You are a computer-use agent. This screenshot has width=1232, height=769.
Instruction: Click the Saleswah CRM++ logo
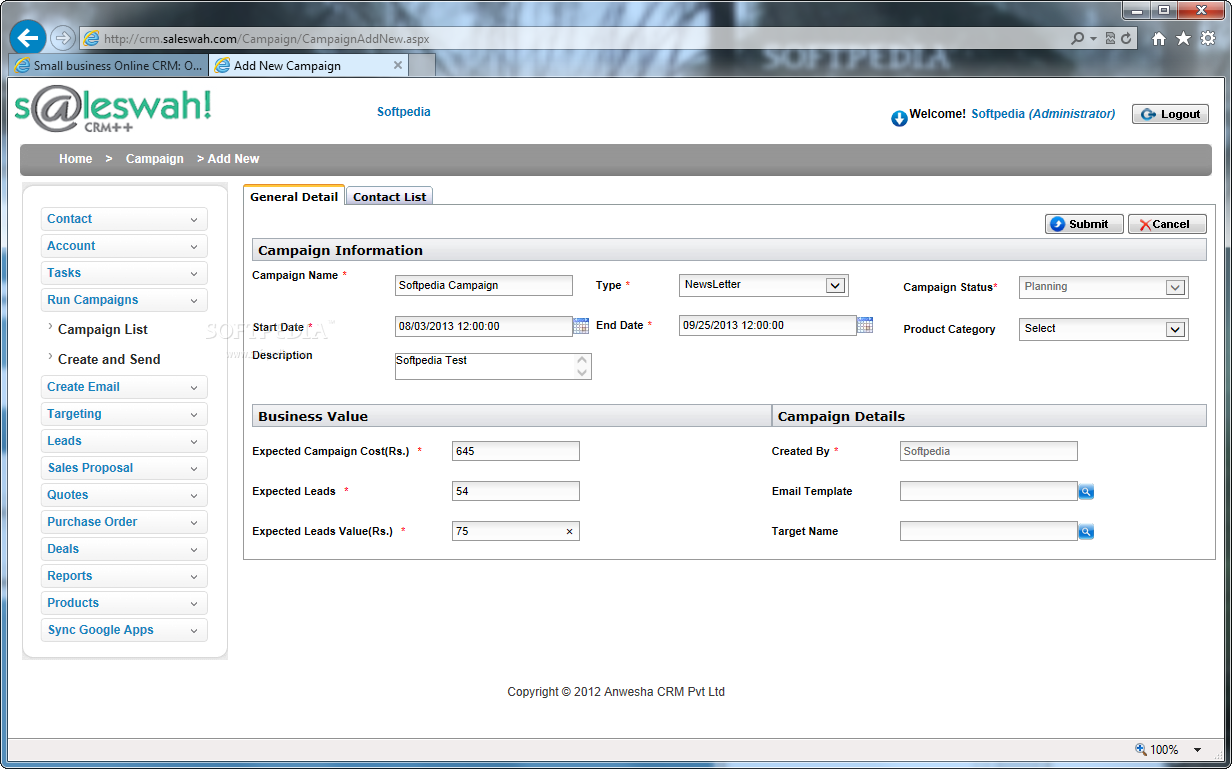(x=113, y=110)
